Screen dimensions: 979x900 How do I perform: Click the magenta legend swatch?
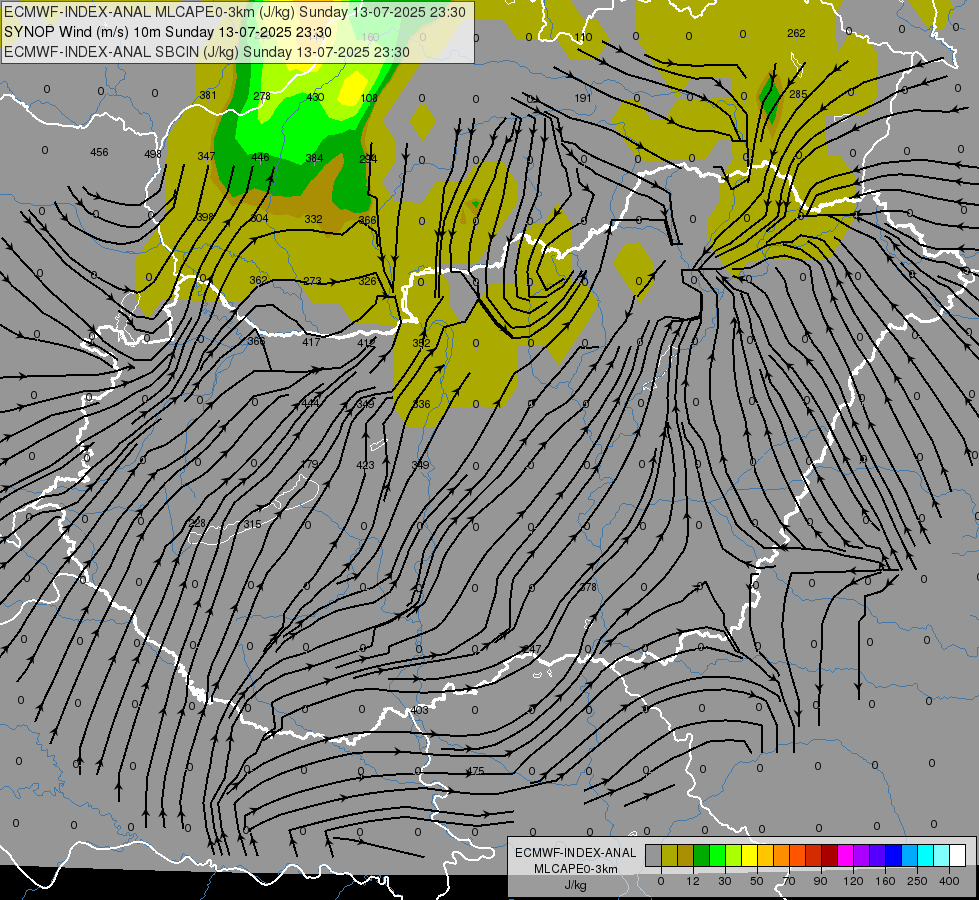845,856
